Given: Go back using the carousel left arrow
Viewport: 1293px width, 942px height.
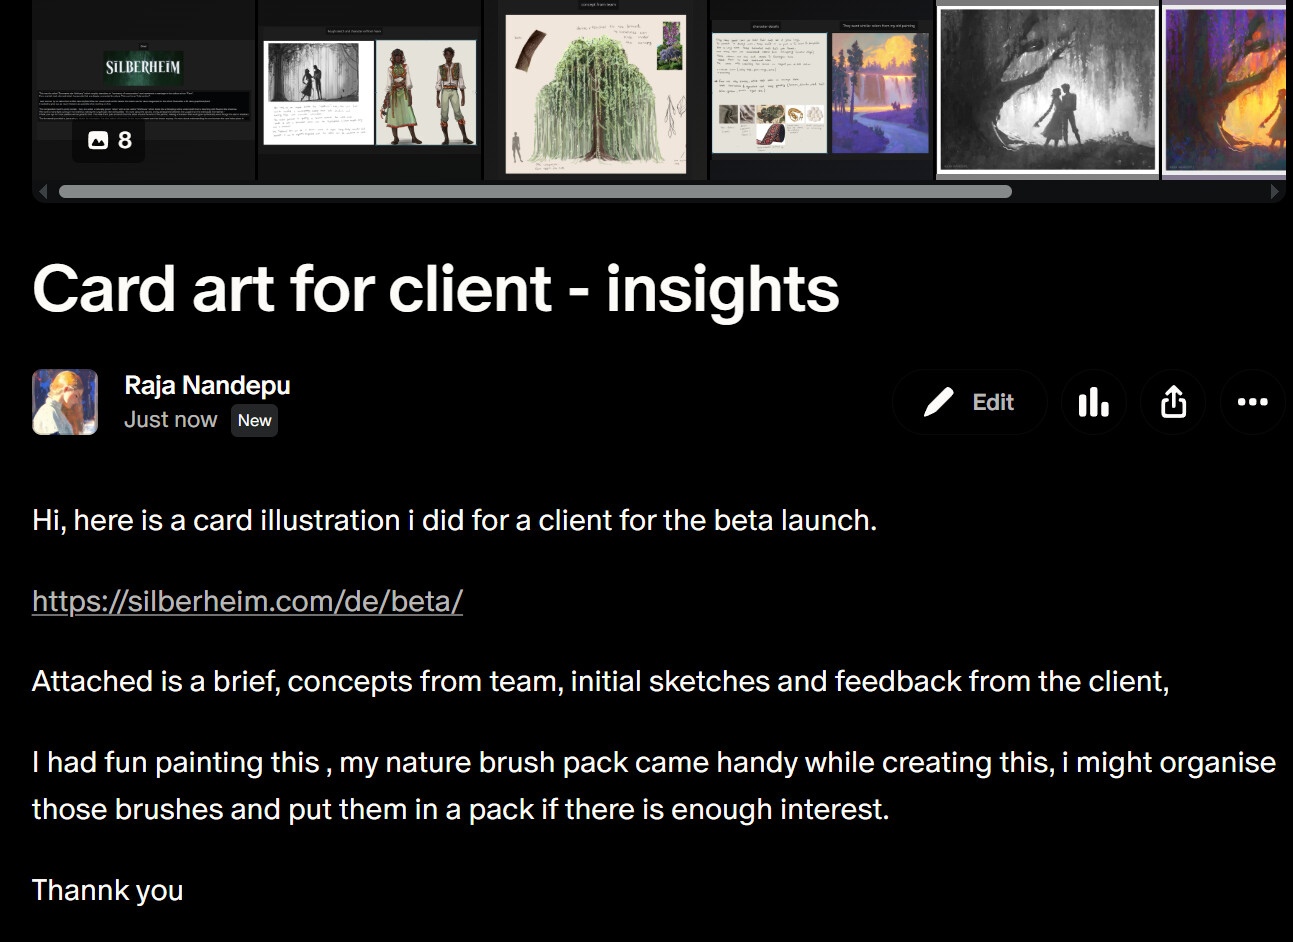Looking at the screenshot, I should click(43, 191).
